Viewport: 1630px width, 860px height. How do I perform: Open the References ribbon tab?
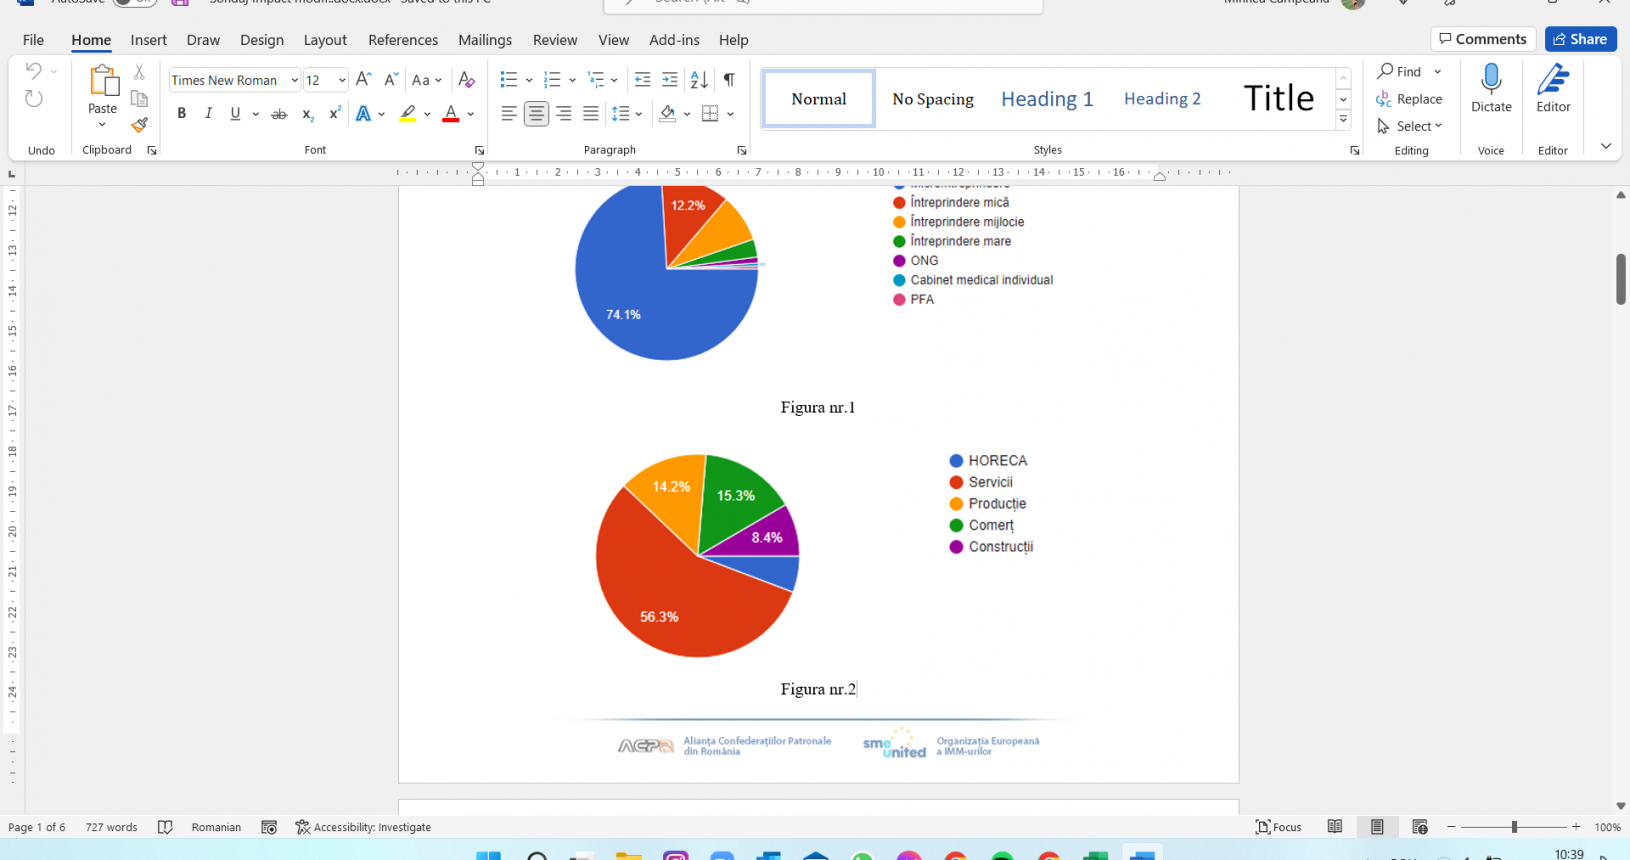click(x=402, y=40)
